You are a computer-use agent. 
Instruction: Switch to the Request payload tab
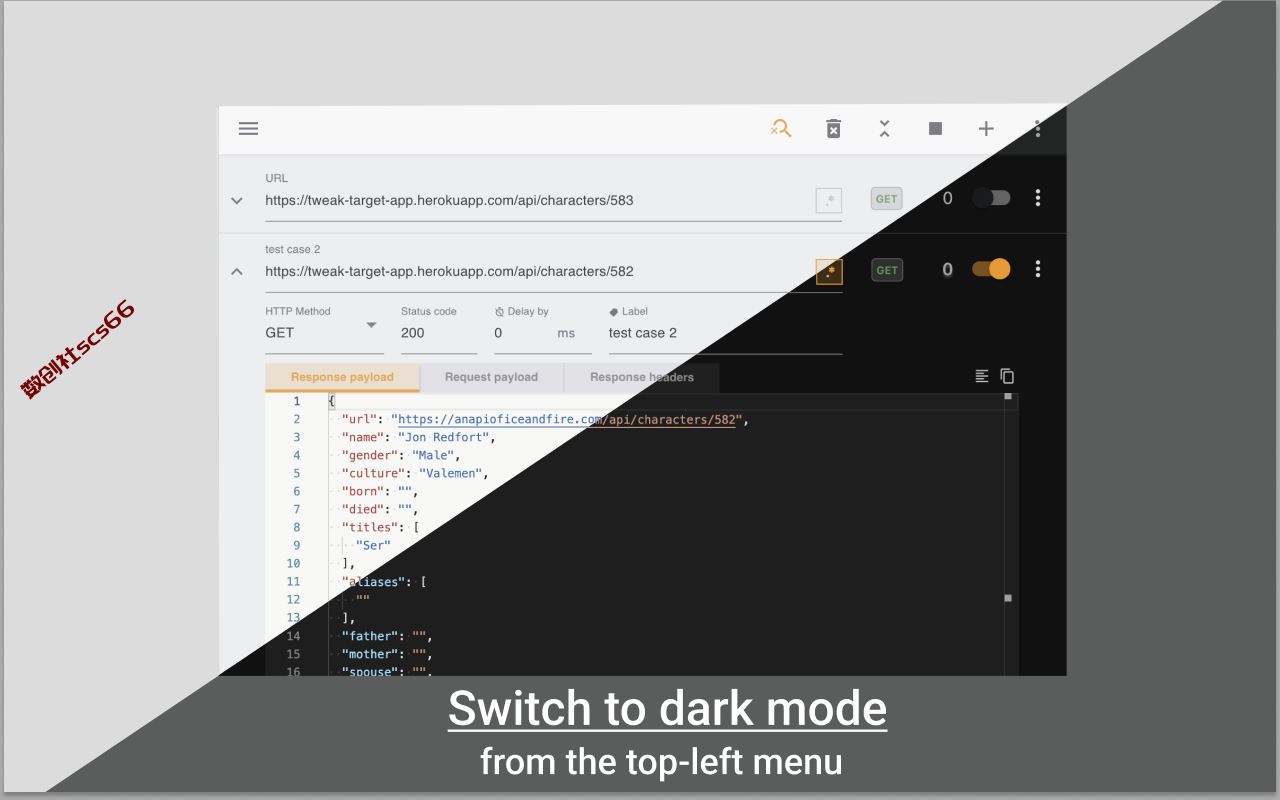pos(491,377)
